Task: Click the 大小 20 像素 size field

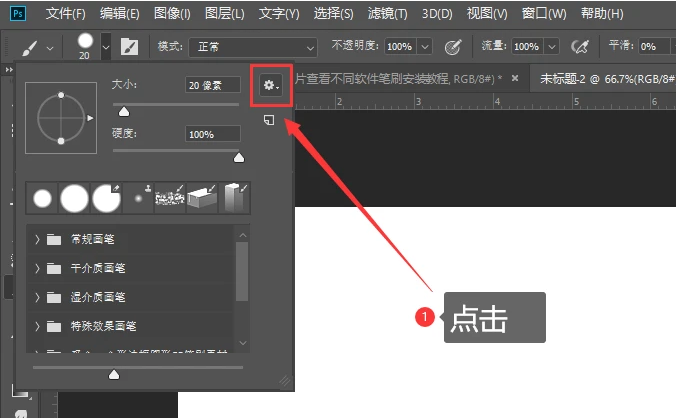Action: (x=213, y=85)
